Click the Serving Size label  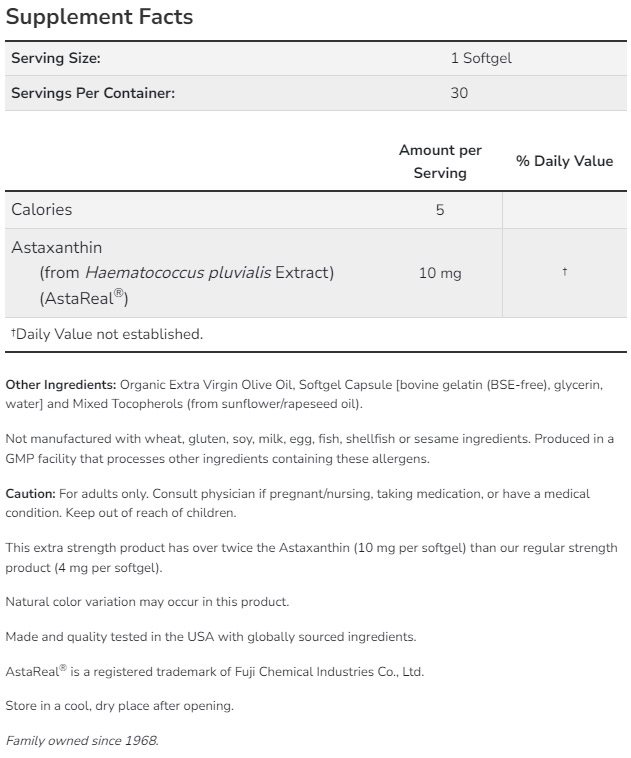pos(56,58)
